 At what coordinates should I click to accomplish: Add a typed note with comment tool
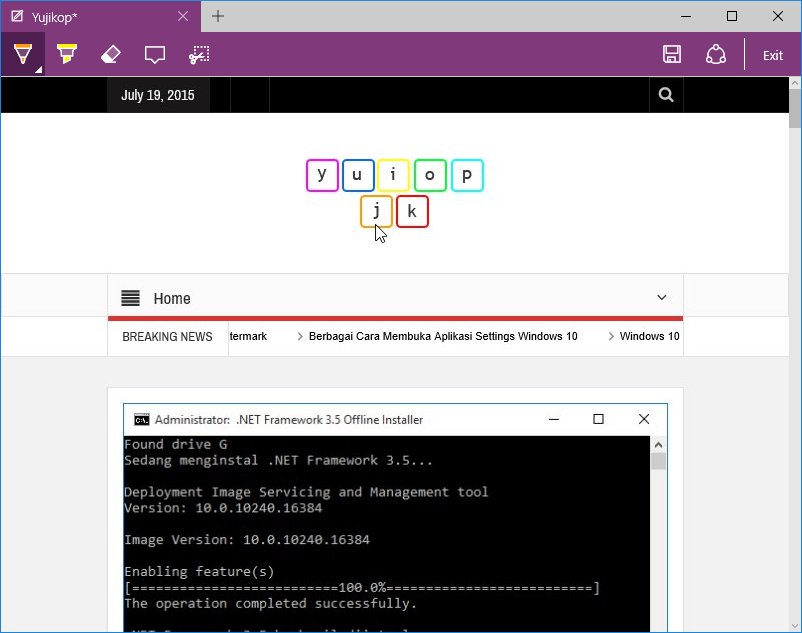tap(154, 54)
